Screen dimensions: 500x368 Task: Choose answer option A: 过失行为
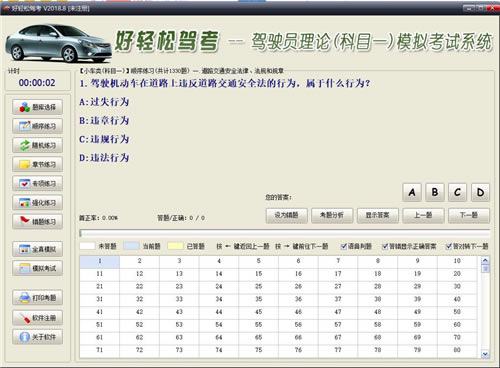pos(104,102)
